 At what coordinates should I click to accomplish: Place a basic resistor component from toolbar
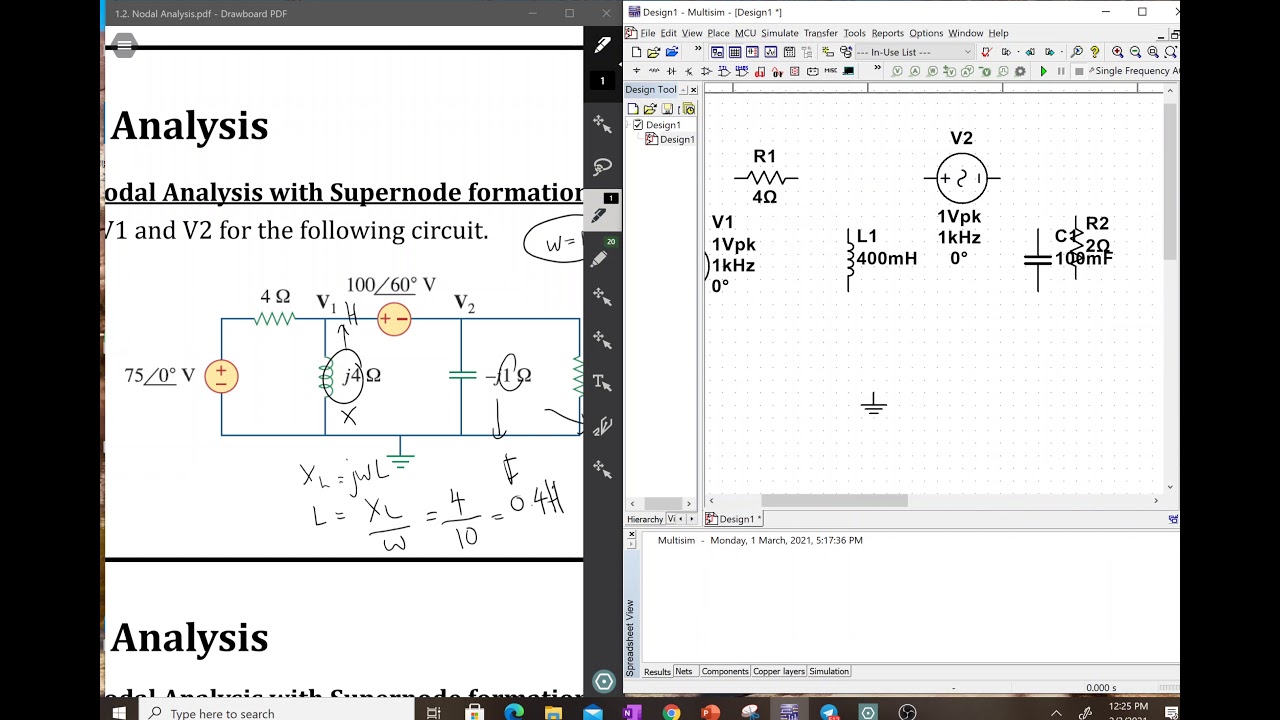click(653, 71)
